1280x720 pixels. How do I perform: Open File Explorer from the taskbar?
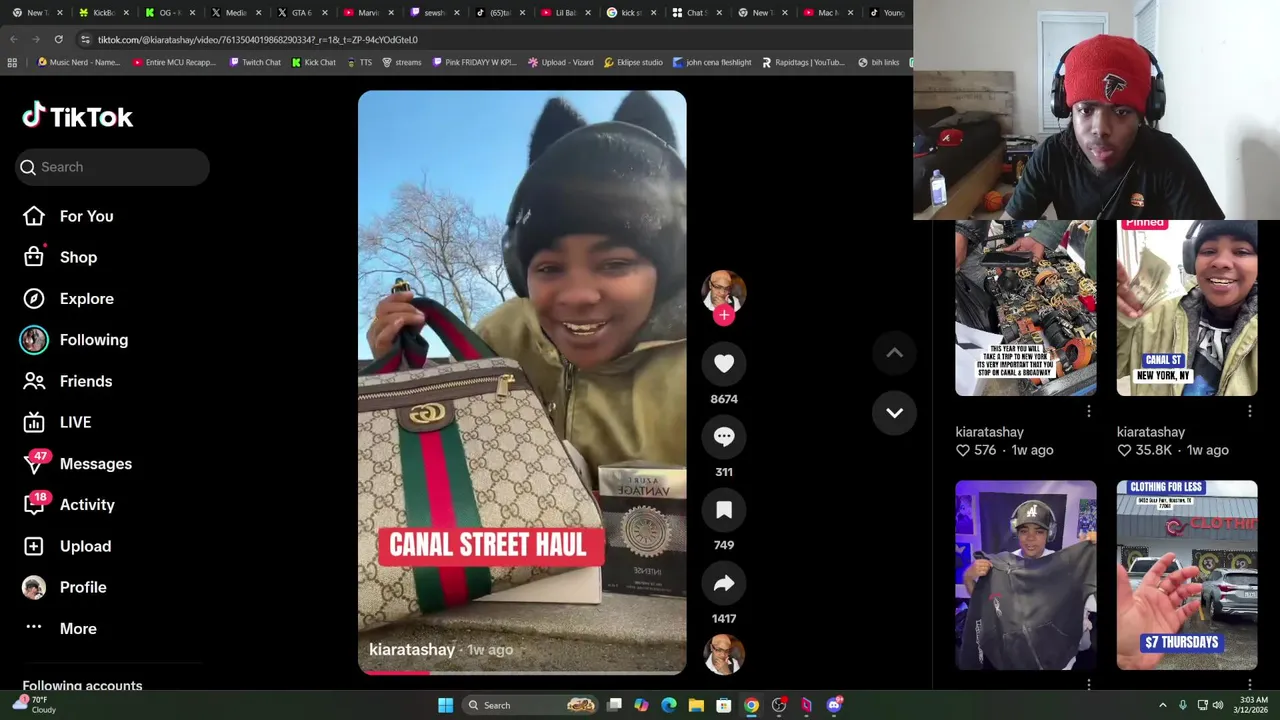[x=696, y=705]
